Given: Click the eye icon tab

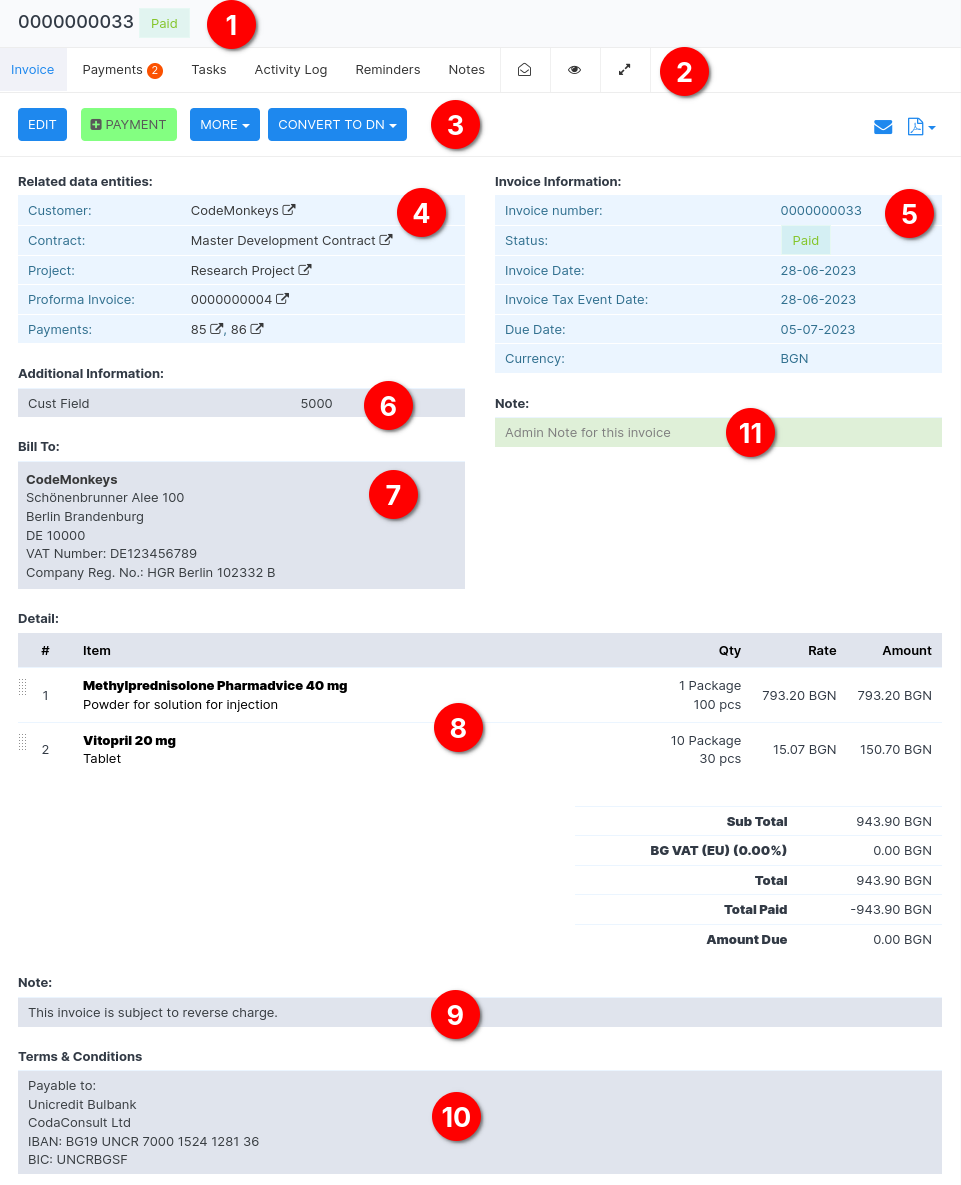Looking at the screenshot, I should 575,70.
